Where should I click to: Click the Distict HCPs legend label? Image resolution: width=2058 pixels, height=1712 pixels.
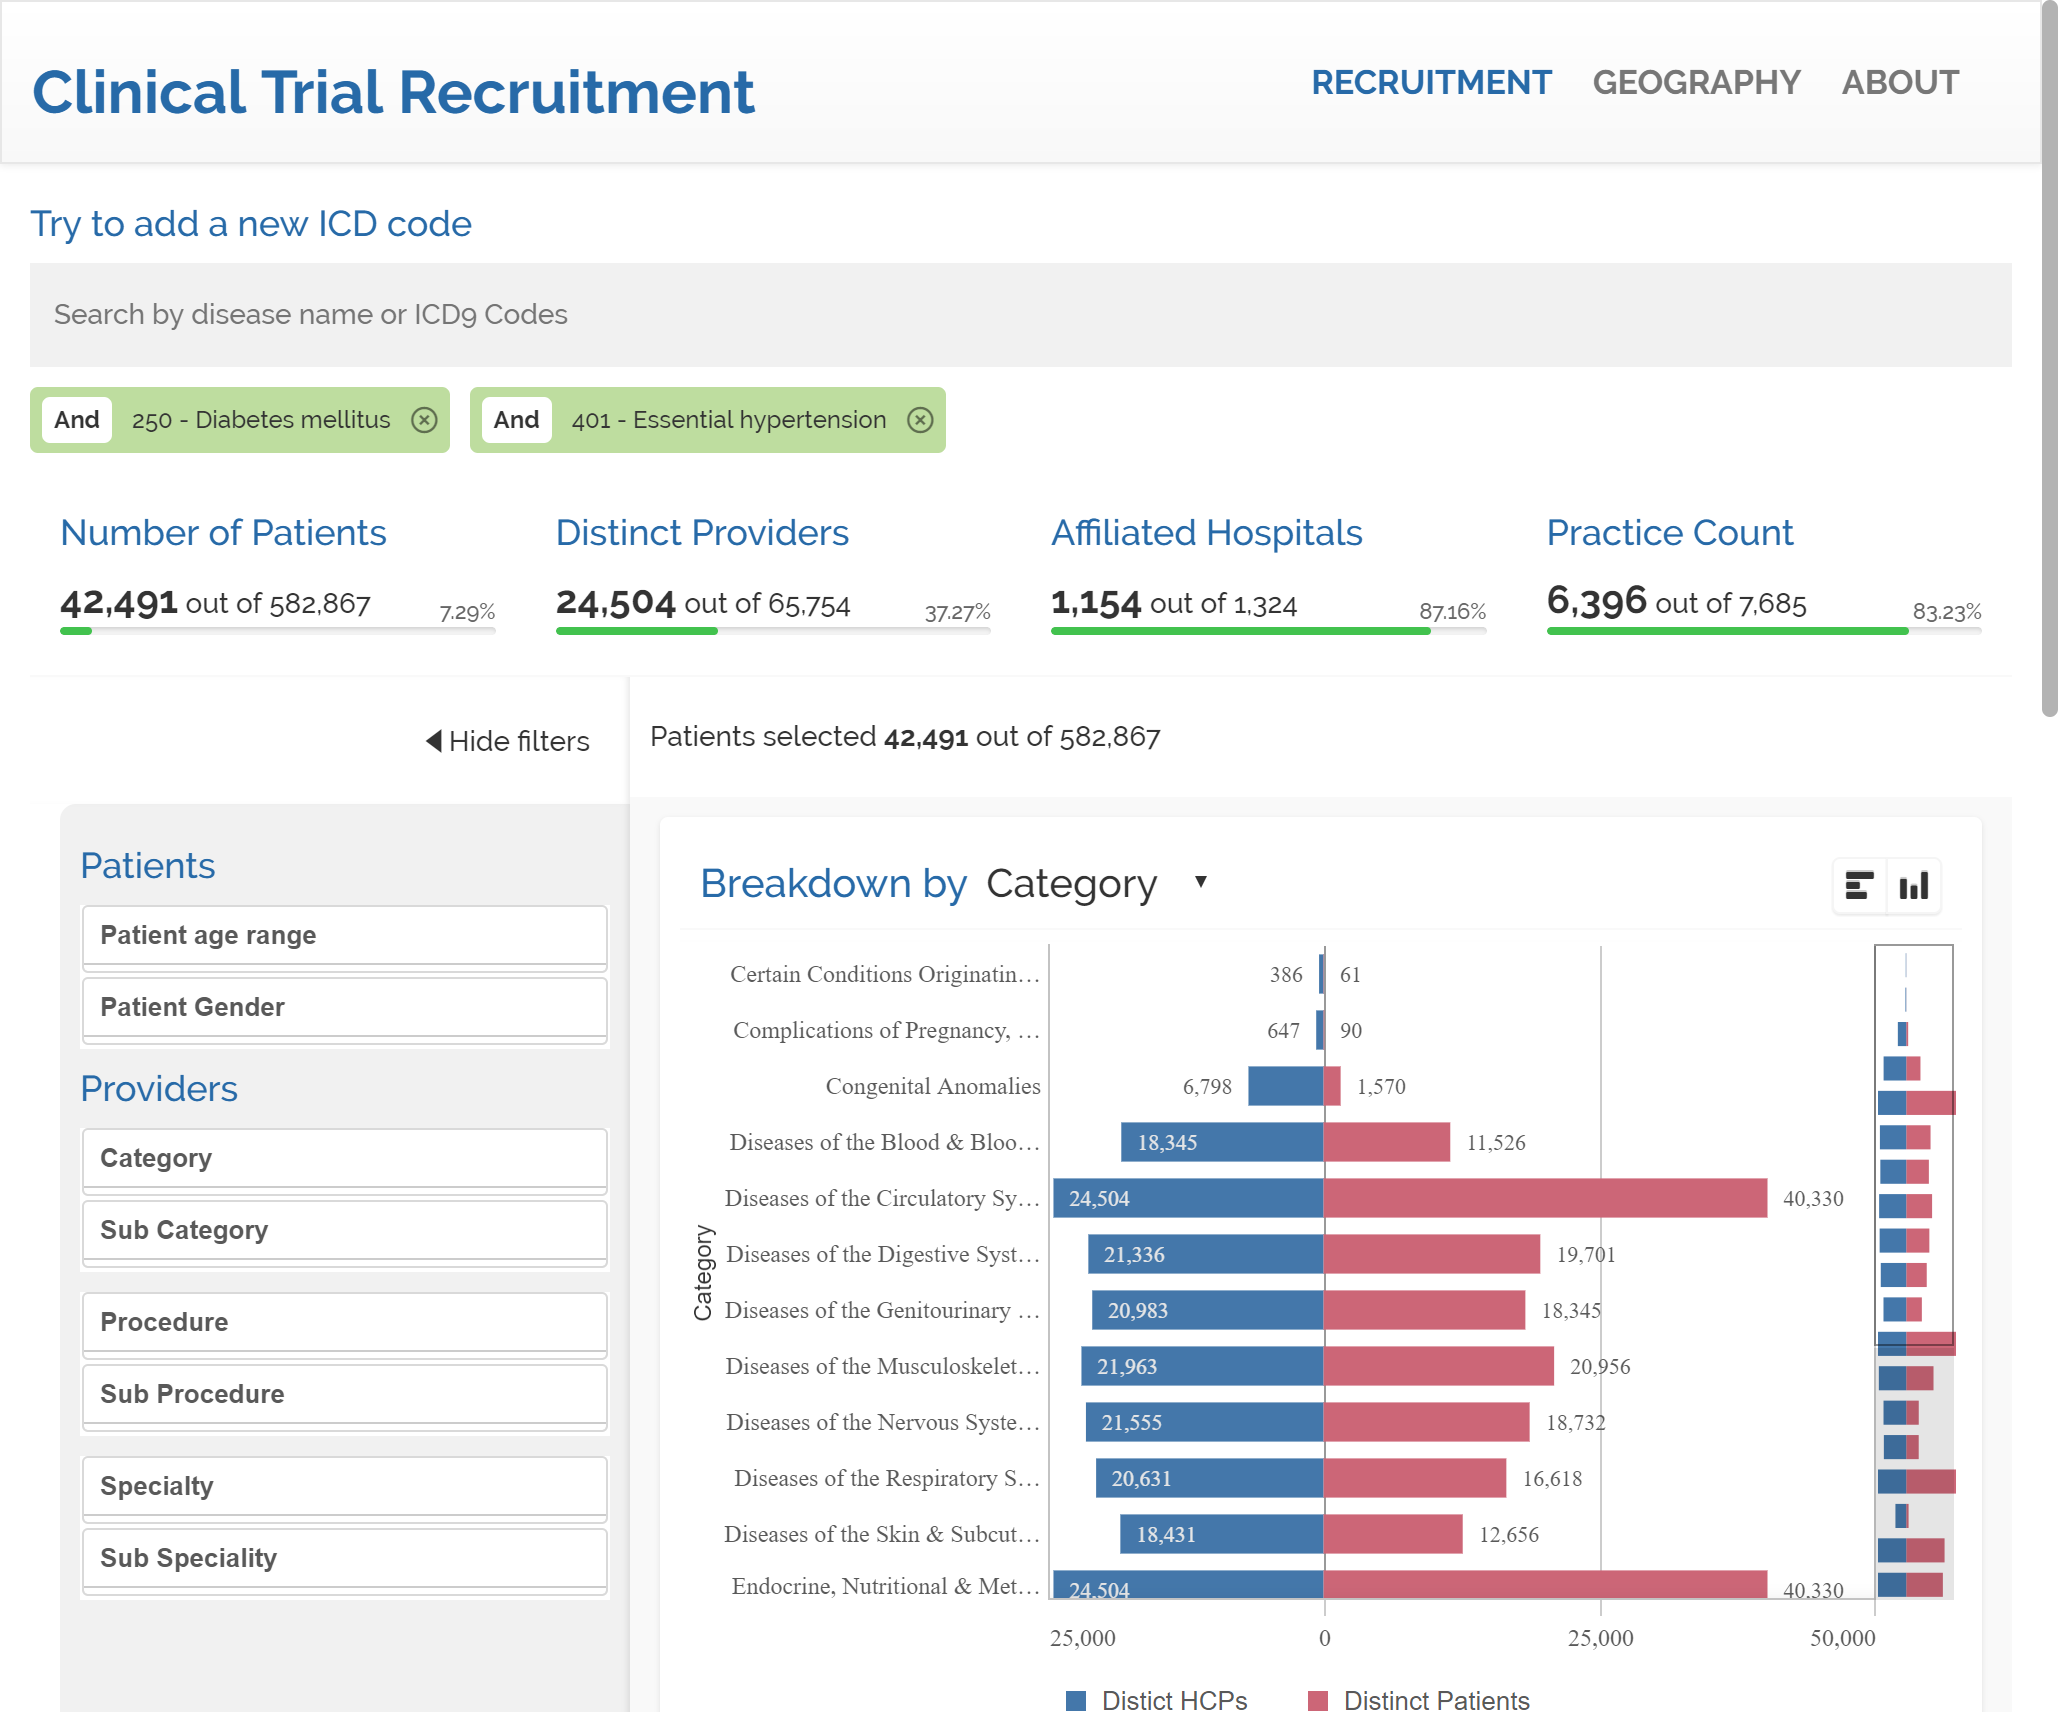(x=1174, y=1700)
